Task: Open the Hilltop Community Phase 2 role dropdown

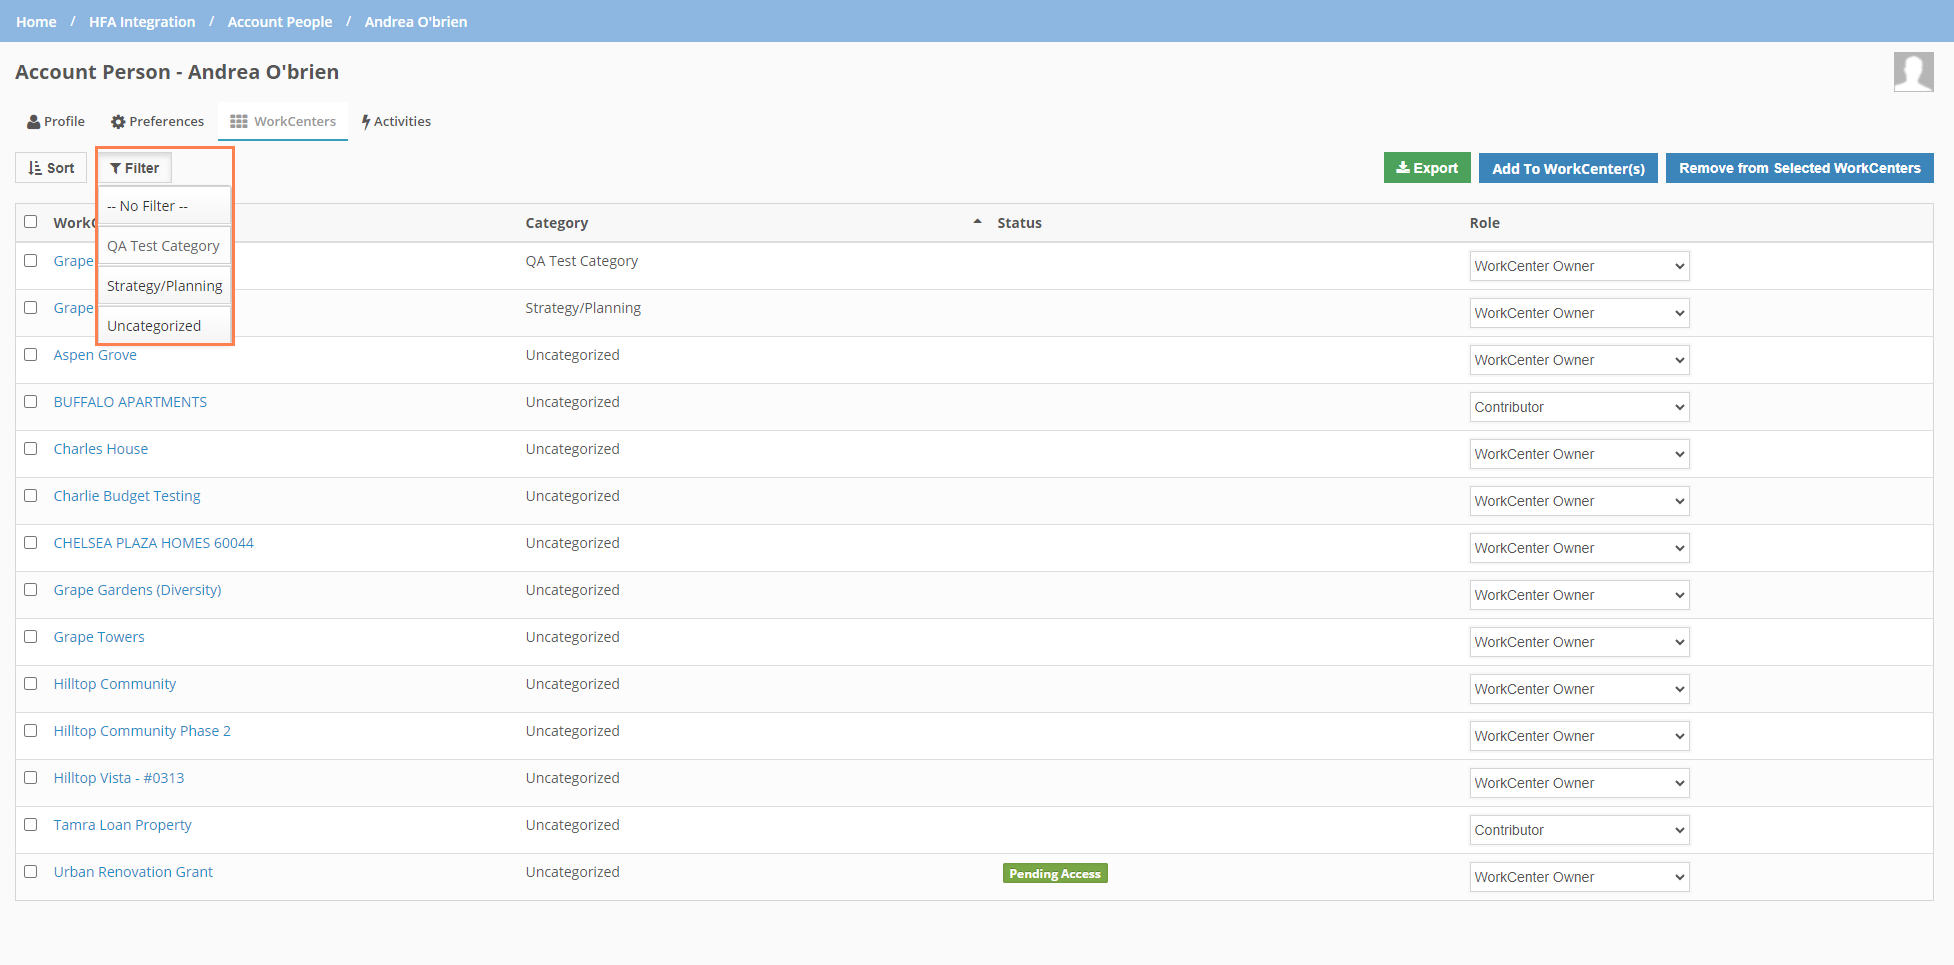Action: click(x=1579, y=736)
